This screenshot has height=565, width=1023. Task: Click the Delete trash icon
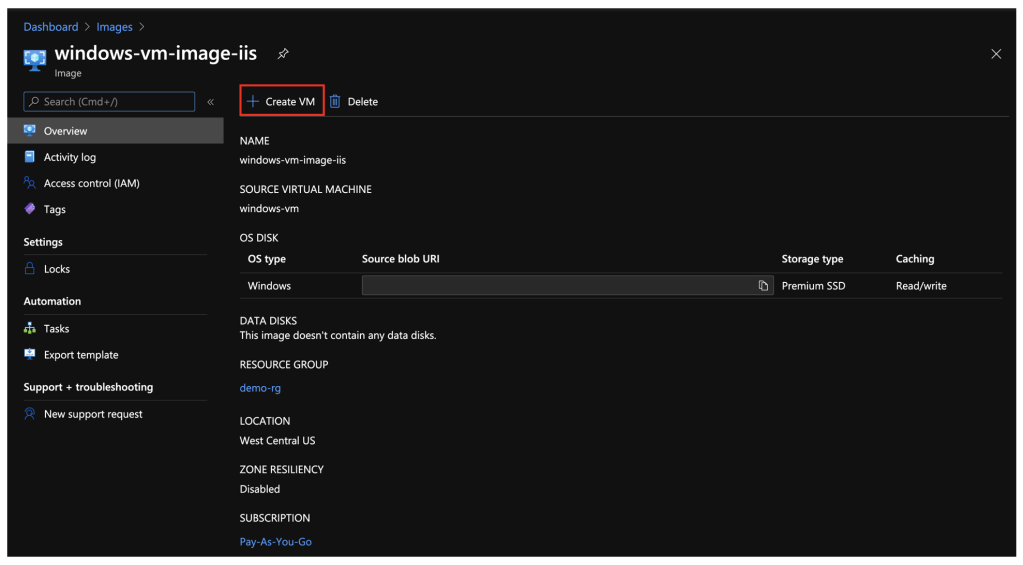(336, 102)
